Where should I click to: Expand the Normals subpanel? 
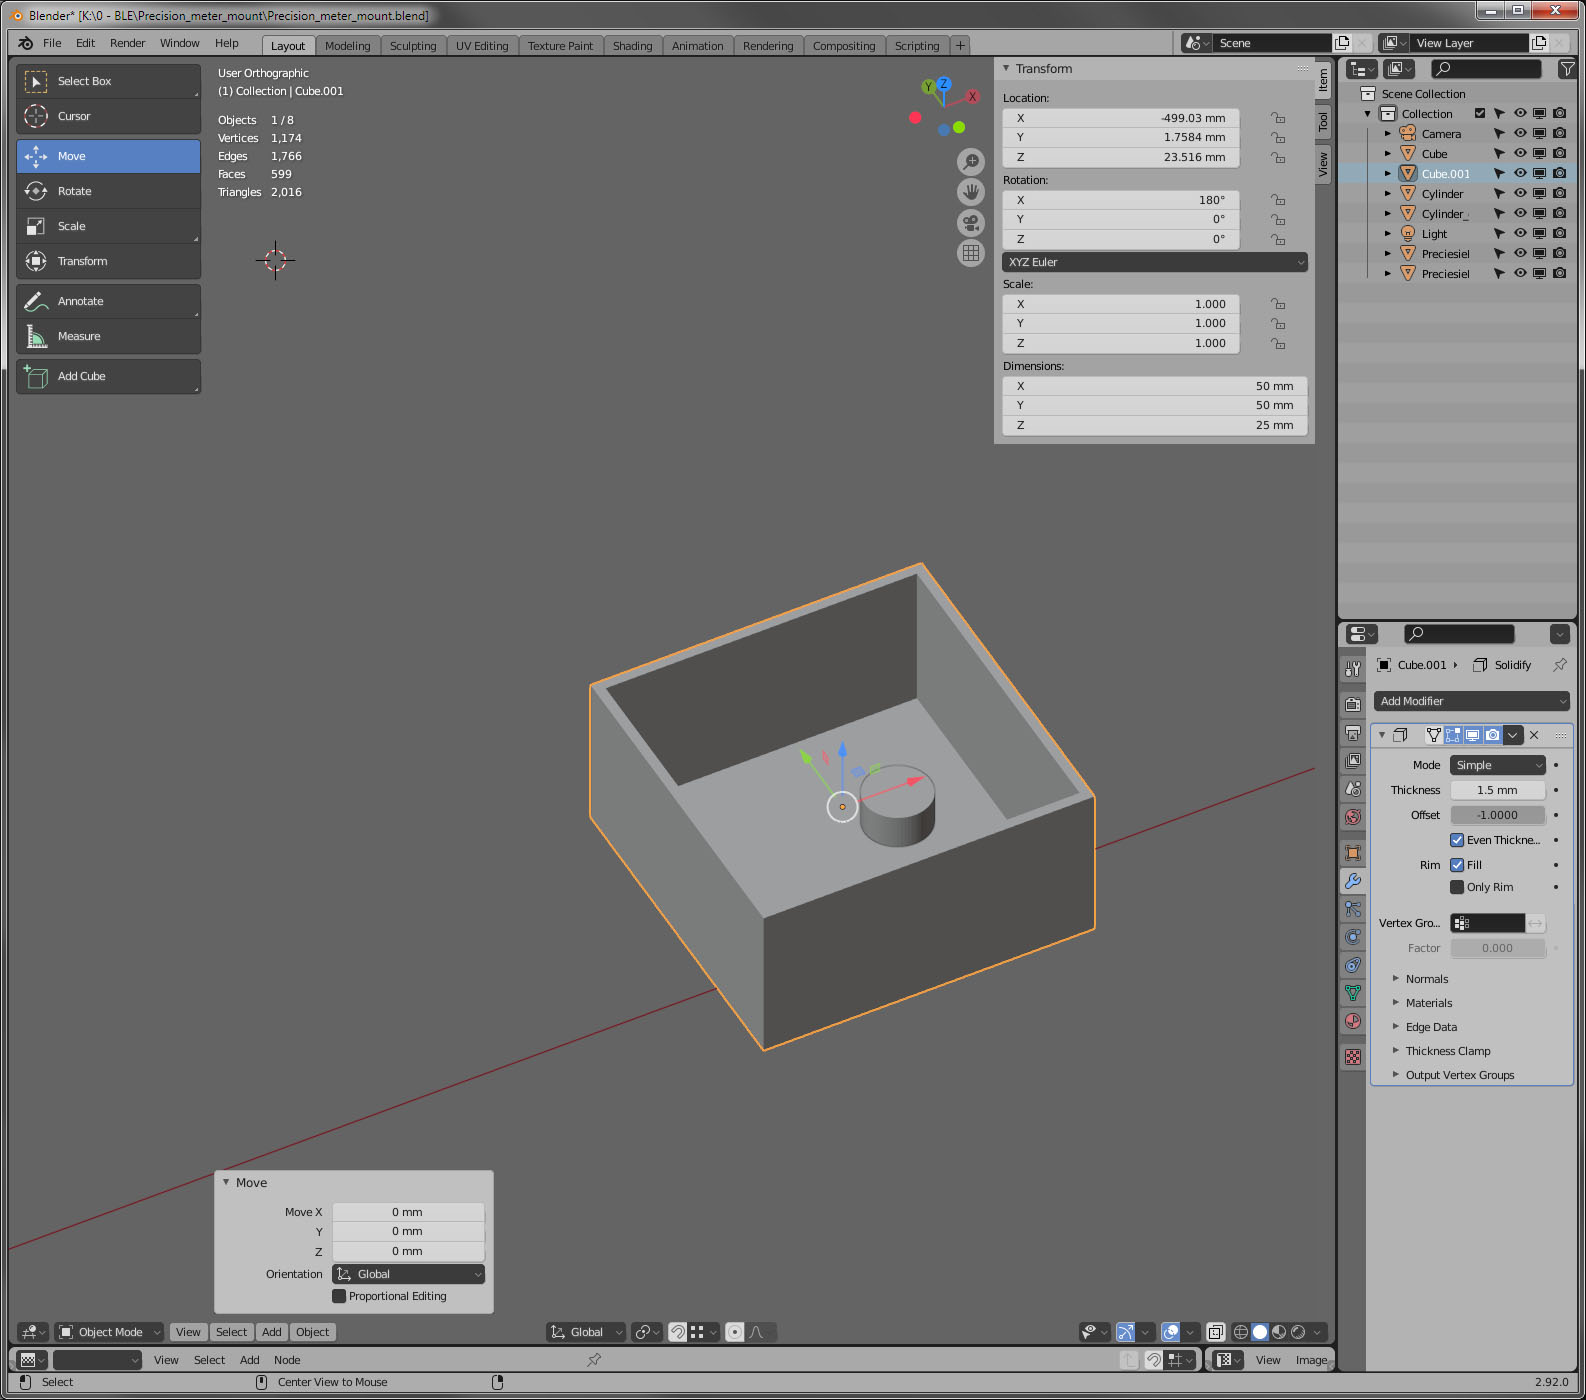pos(1426,979)
